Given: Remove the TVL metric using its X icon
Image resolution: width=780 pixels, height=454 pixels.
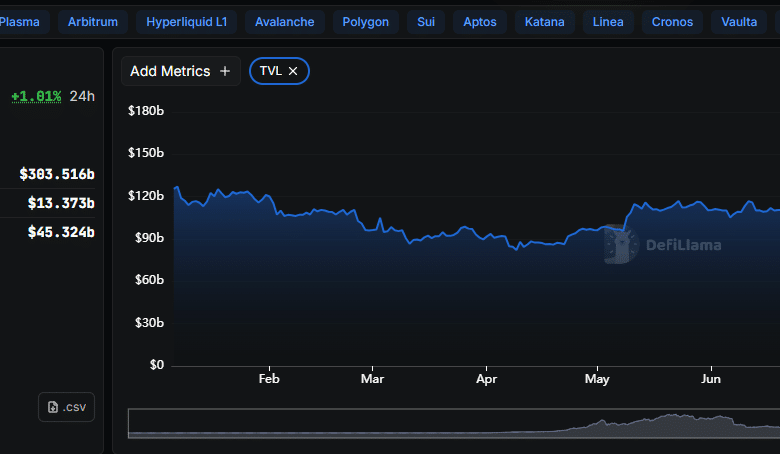Looking at the screenshot, I should click(x=293, y=71).
